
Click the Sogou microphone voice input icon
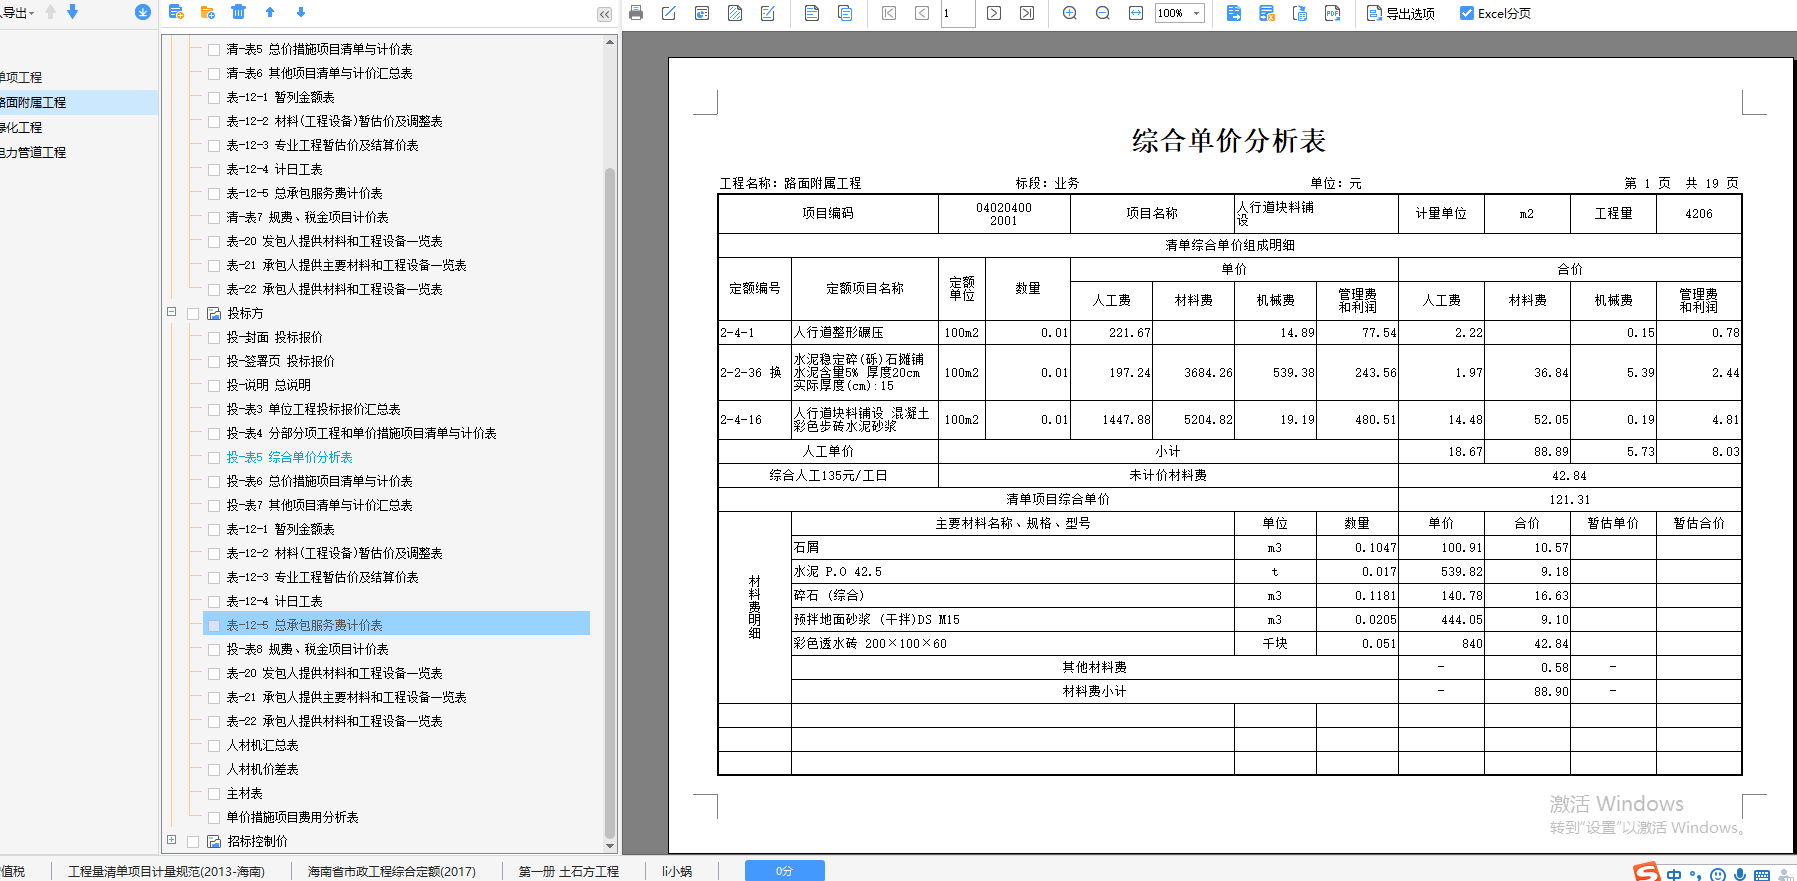click(x=1740, y=874)
